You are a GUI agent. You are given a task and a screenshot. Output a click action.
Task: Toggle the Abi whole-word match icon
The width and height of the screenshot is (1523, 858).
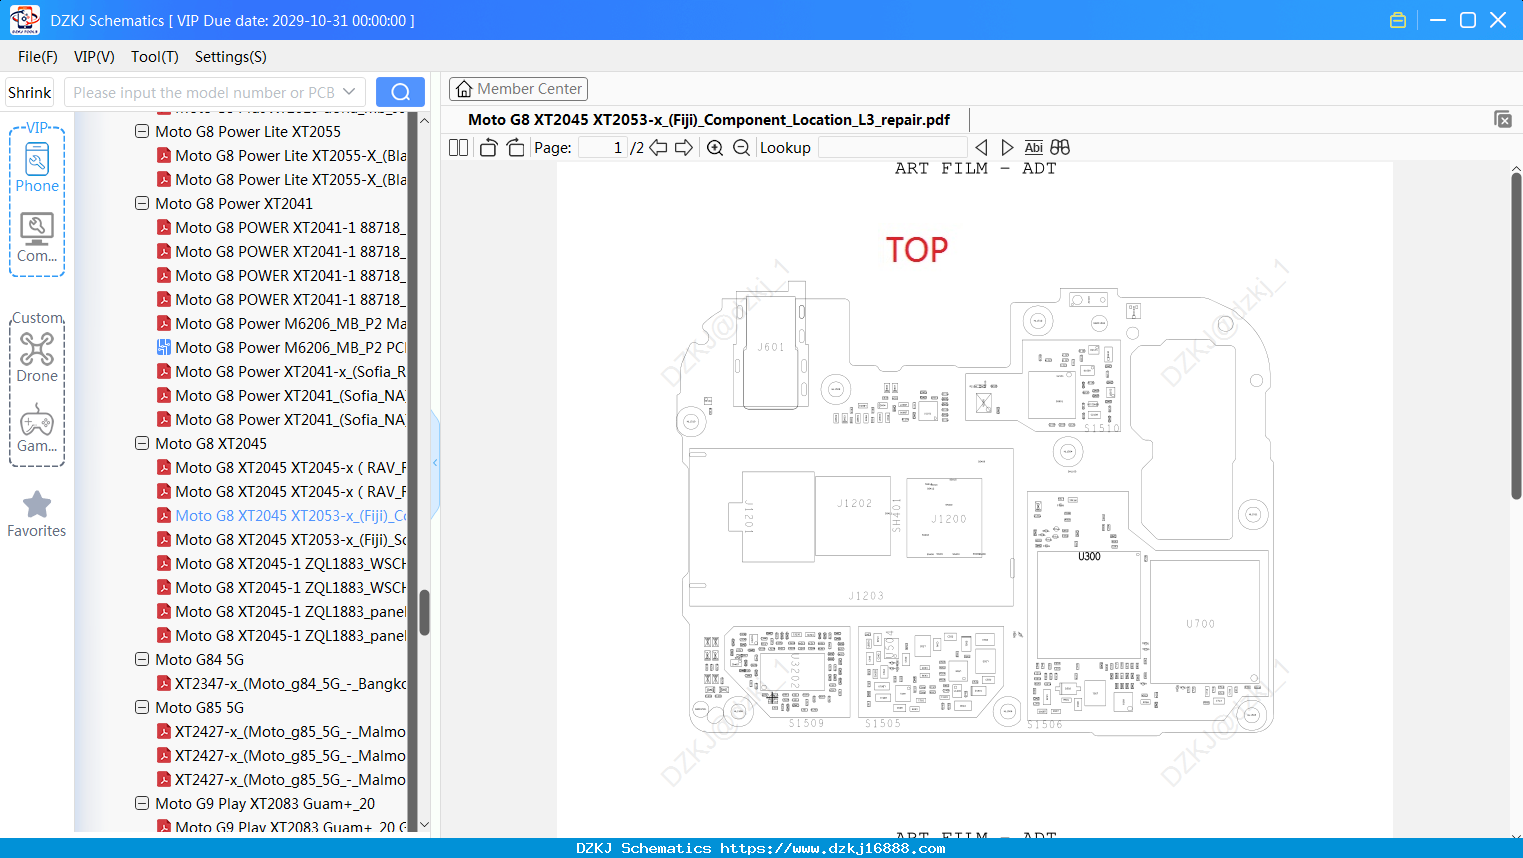click(1034, 148)
